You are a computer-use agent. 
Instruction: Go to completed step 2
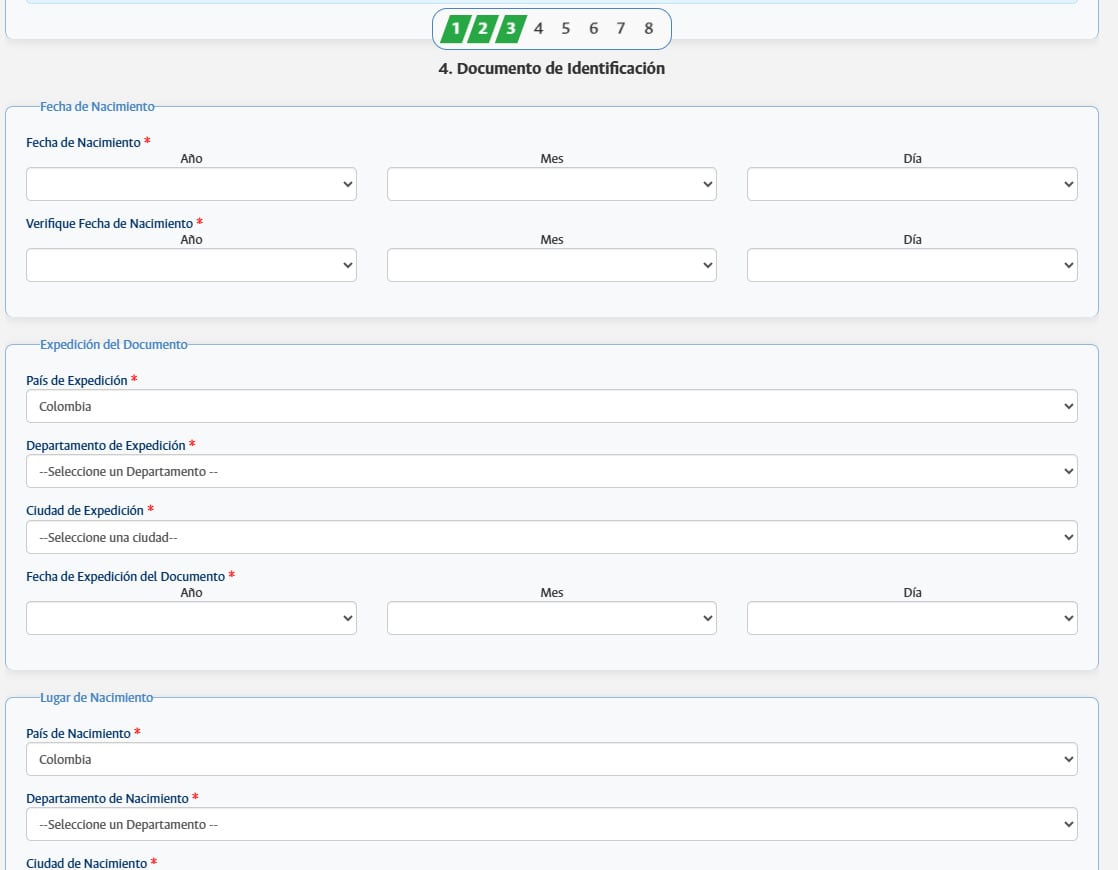(x=482, y=29)
